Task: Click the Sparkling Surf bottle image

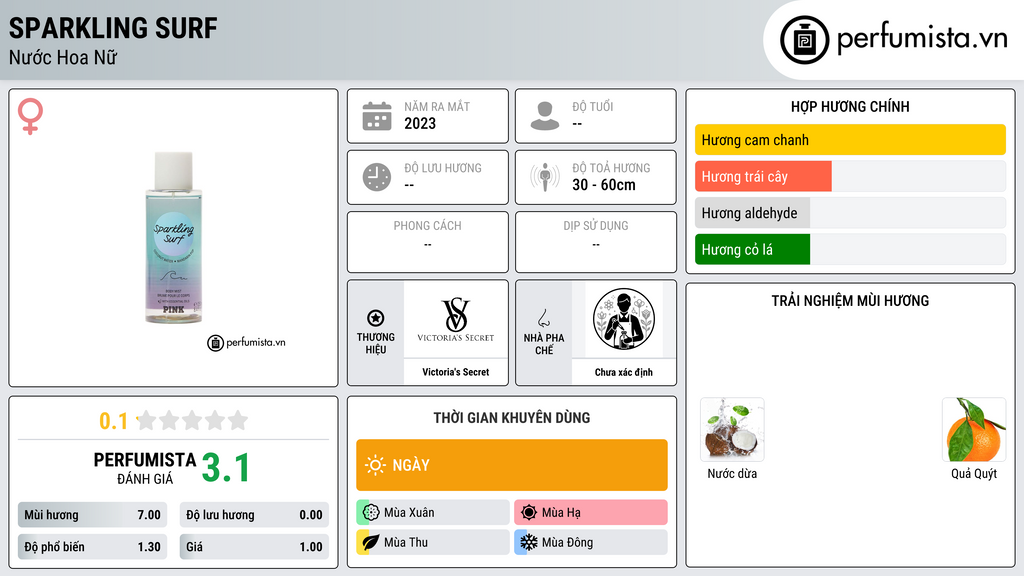Action: pyautogui.click(x=174, y=237)
